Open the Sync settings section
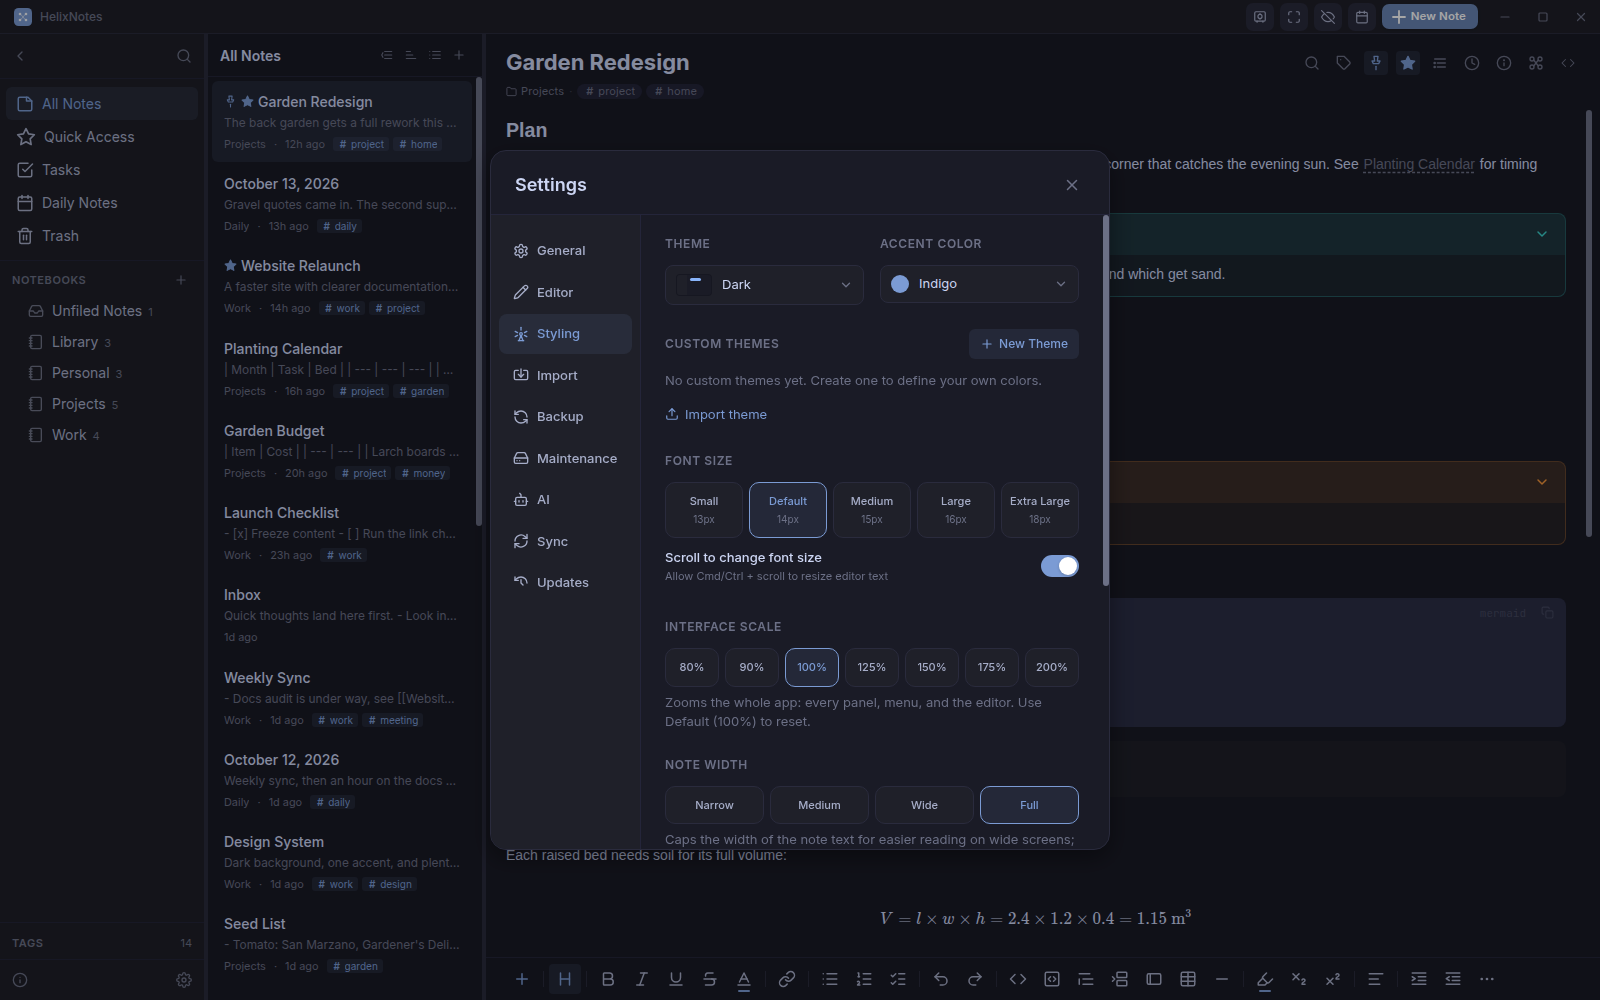The image size is (1600, 1000). pos(565,542)
